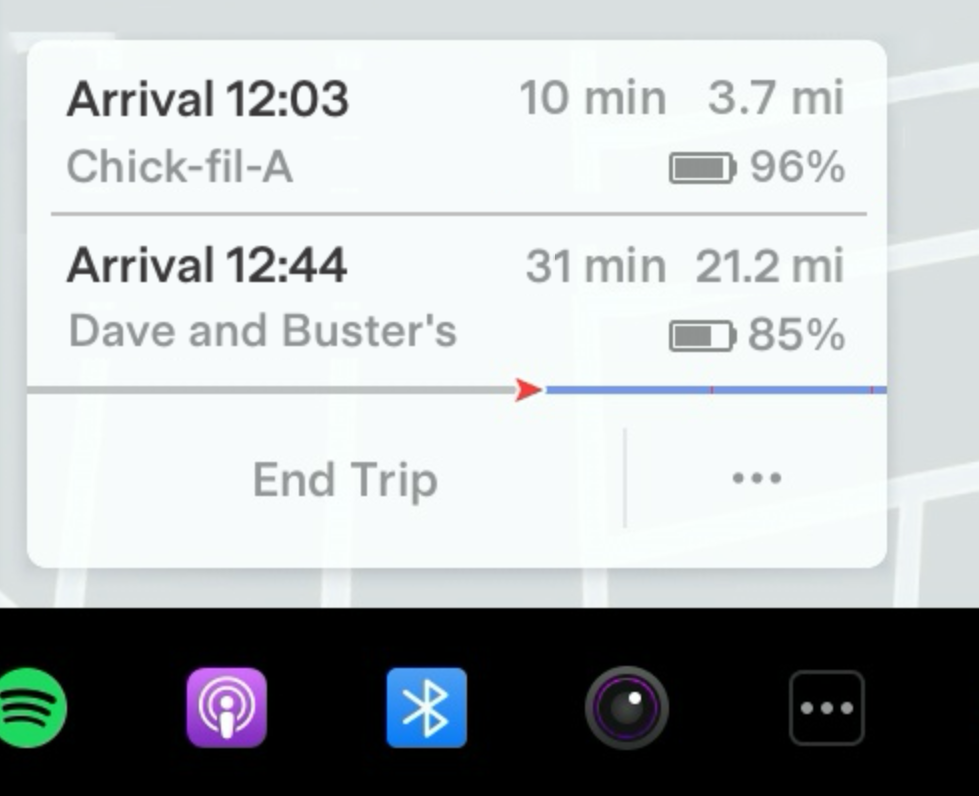Launch the Apple Podcasts app
This screenshot has height=796, width=979.
(227, 707)
